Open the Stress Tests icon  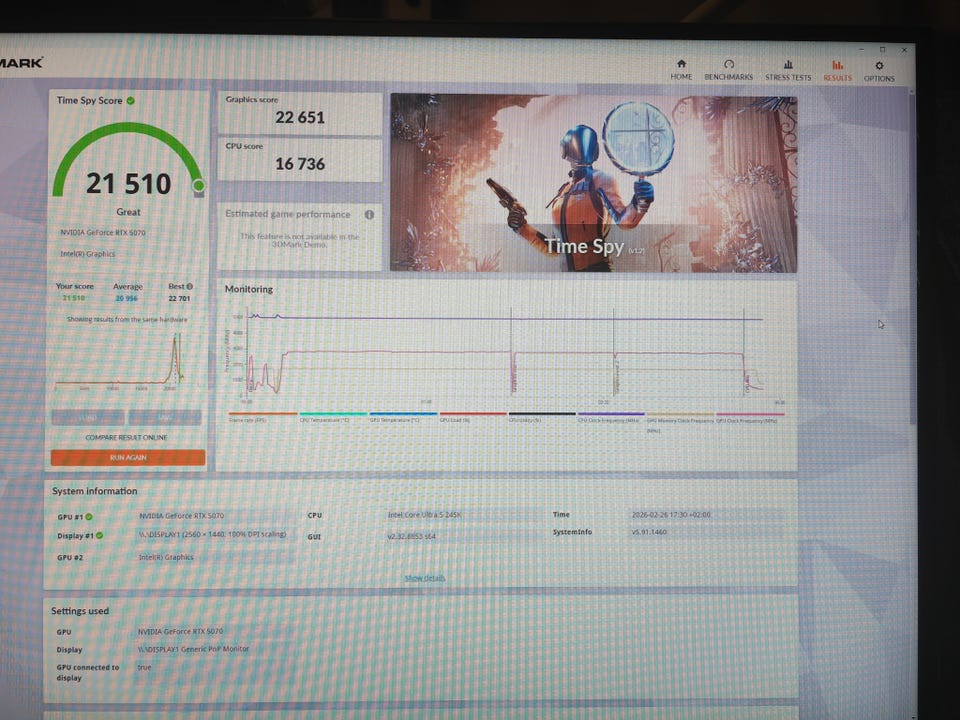point(788,64)
